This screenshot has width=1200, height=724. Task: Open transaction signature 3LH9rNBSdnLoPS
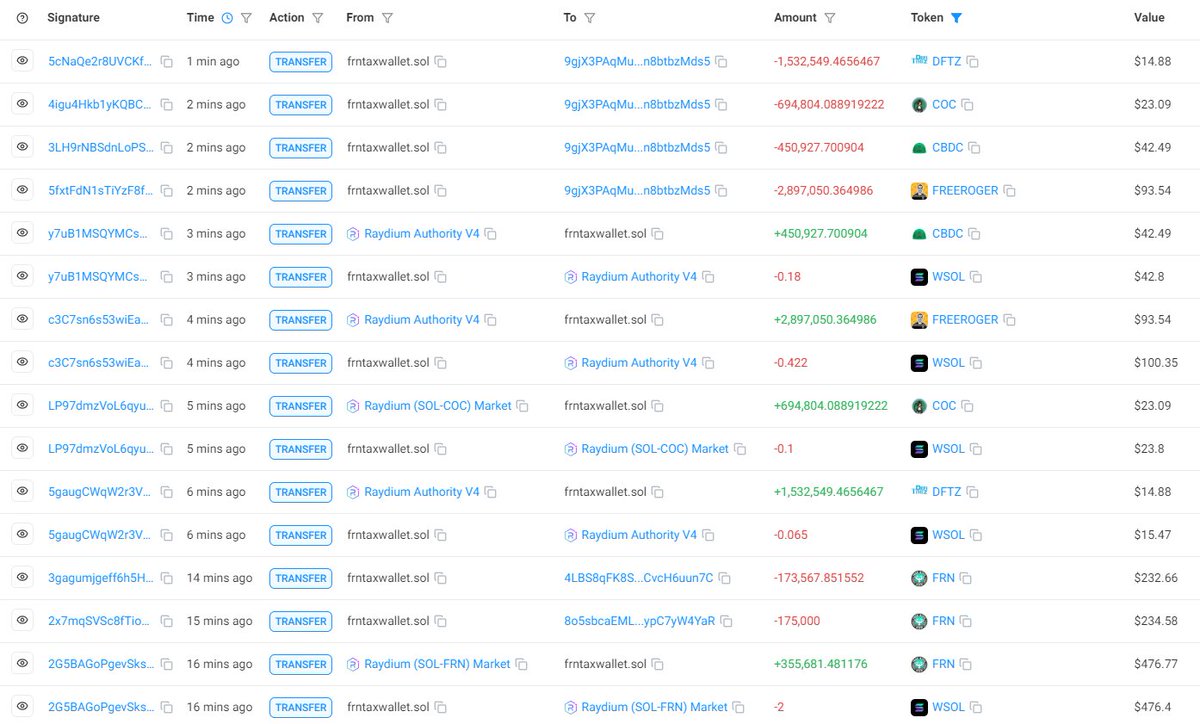pos(100,148)
